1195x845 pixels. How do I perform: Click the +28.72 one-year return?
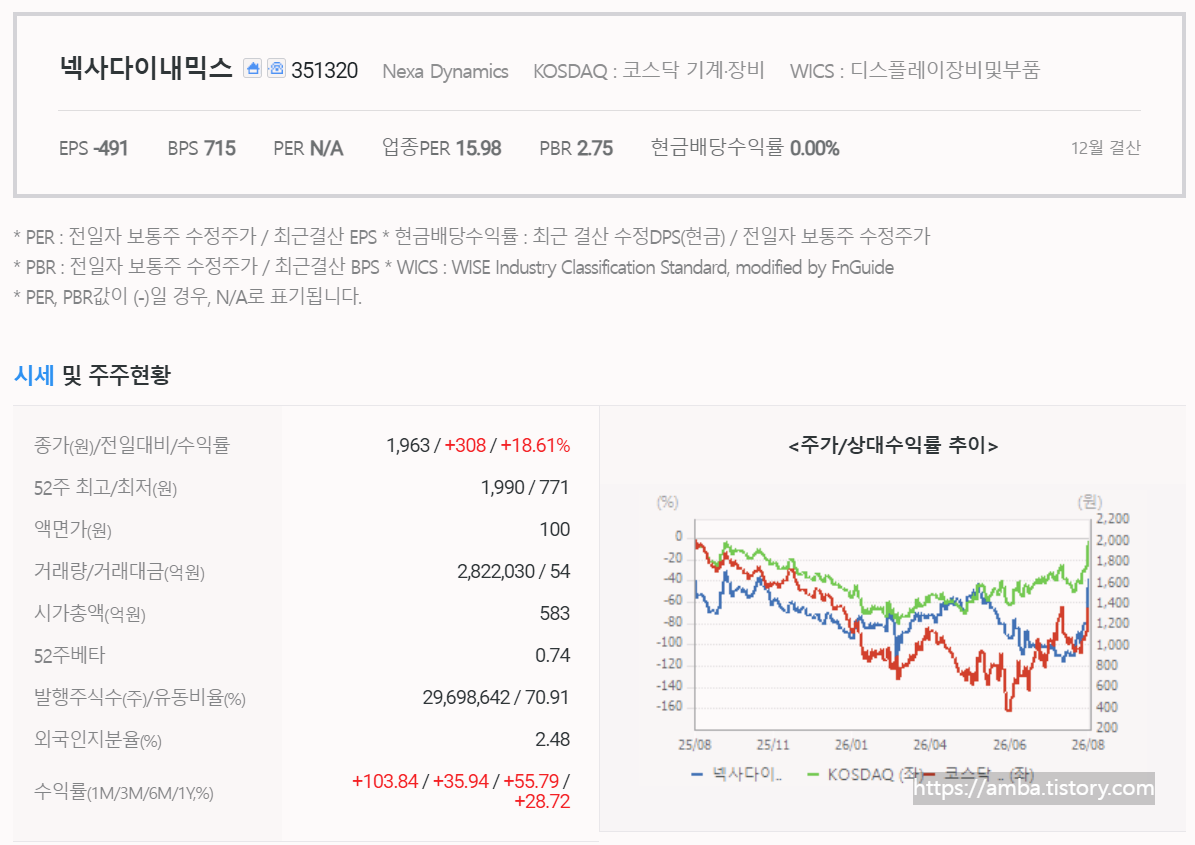542,802
